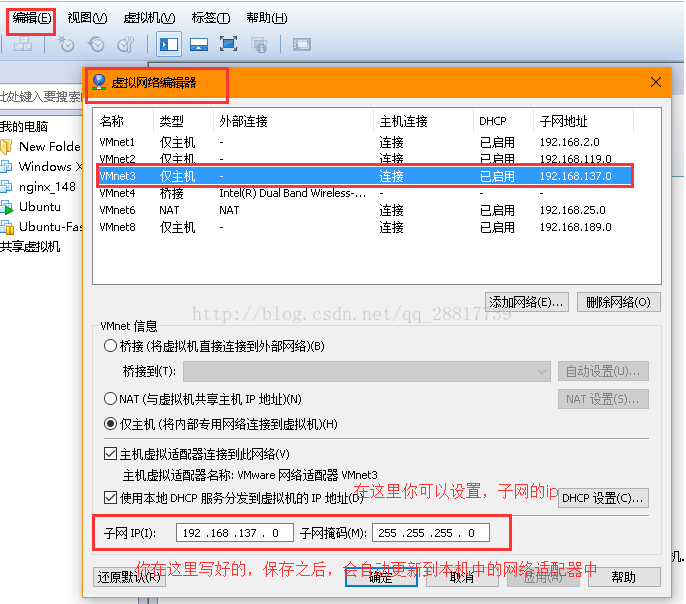Select the VMnet4 bridged network row
Viewport: 686px width, 604px height.
point(365,193)
